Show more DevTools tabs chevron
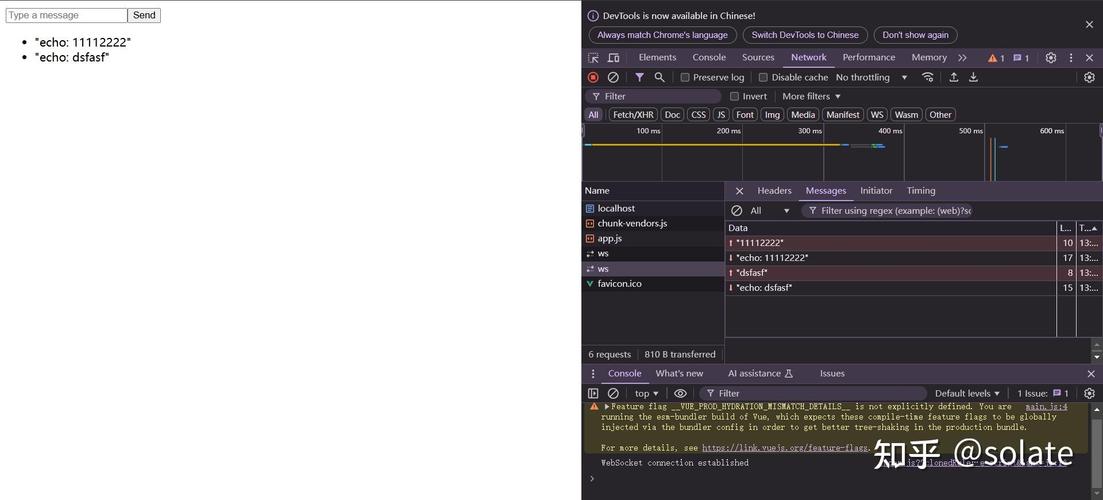Image resolution: width=1103 pixels, height=500 pixels. pyautogui.click(x=962, y=58)
